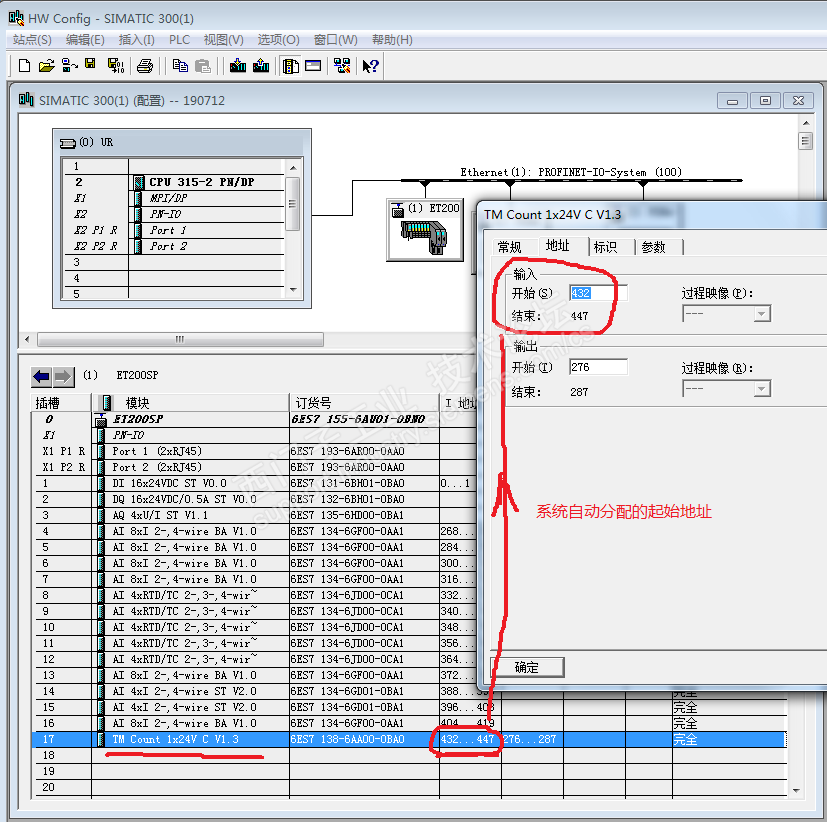Screen dimensions: 827x822
Task: Click the station view vertical scroll up arrow
Action: point(805,123)
